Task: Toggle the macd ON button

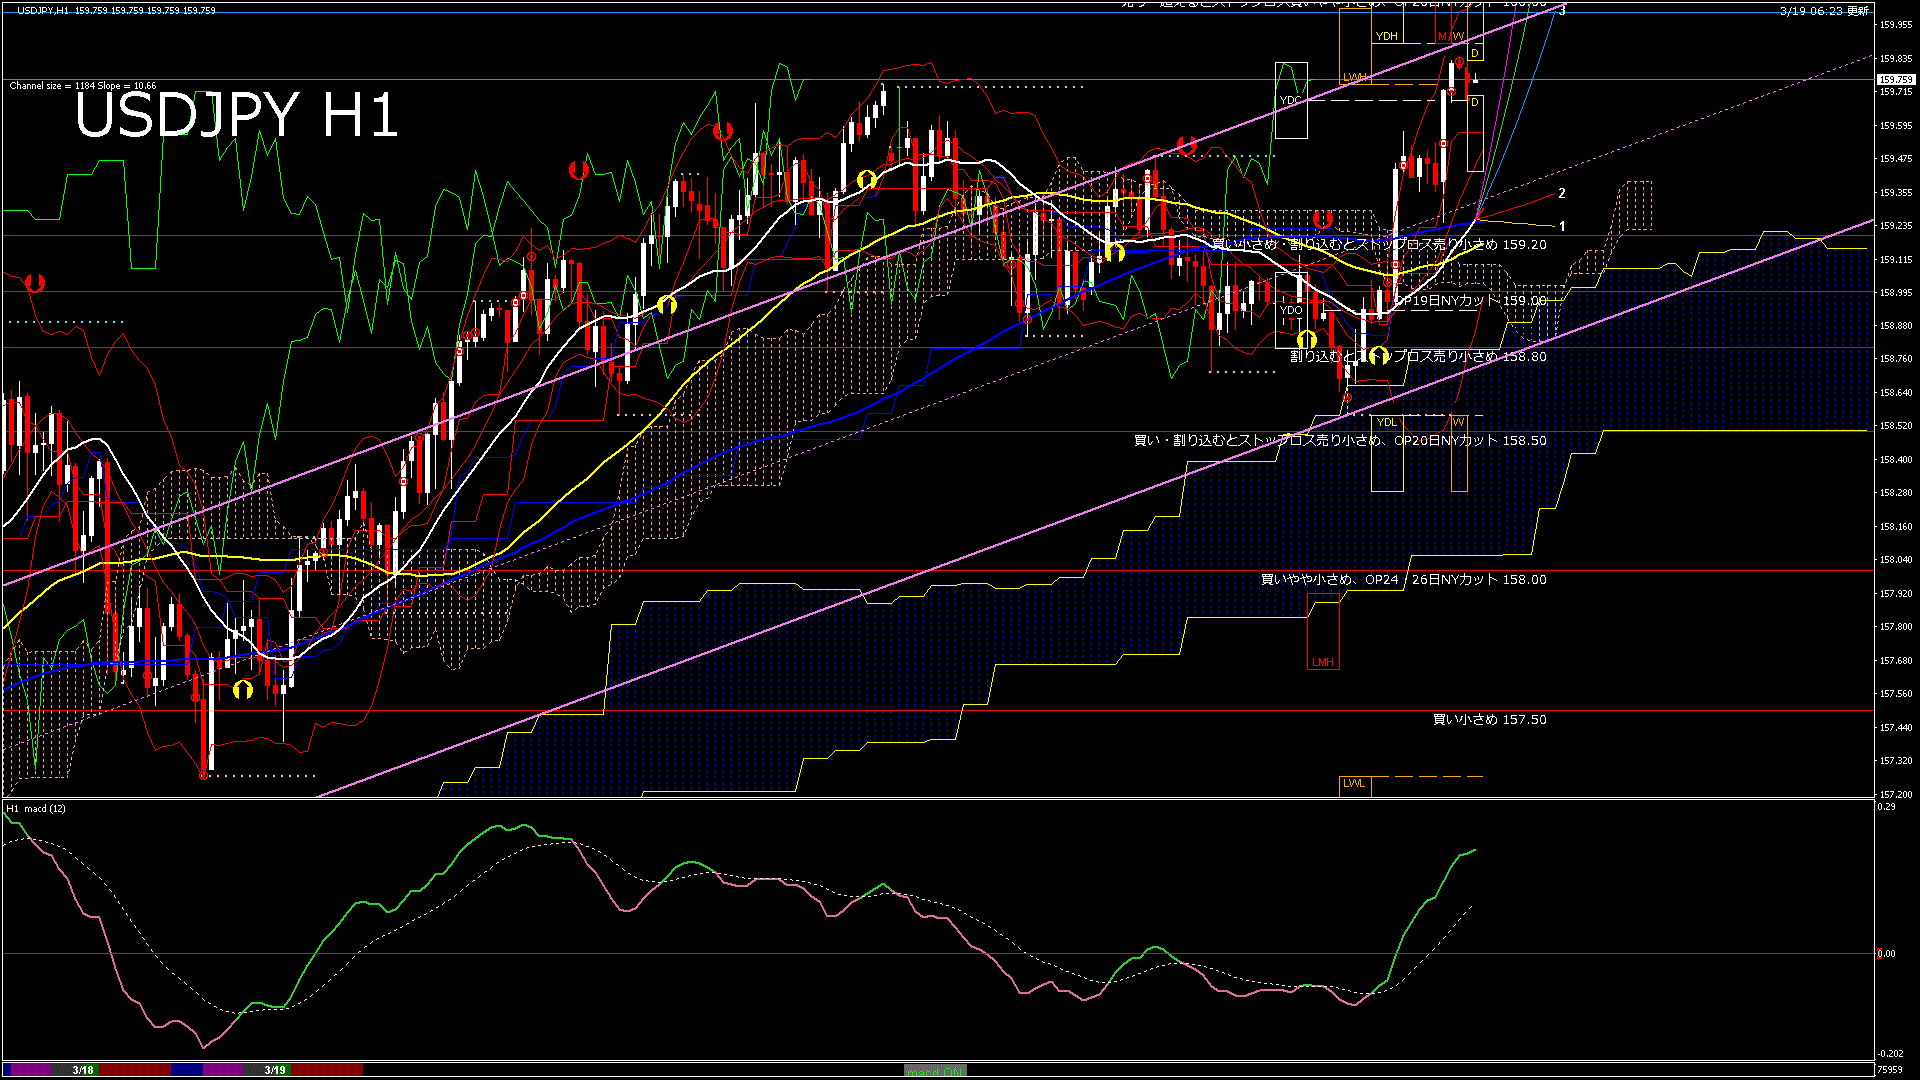Action: [x=935, y=1071]
